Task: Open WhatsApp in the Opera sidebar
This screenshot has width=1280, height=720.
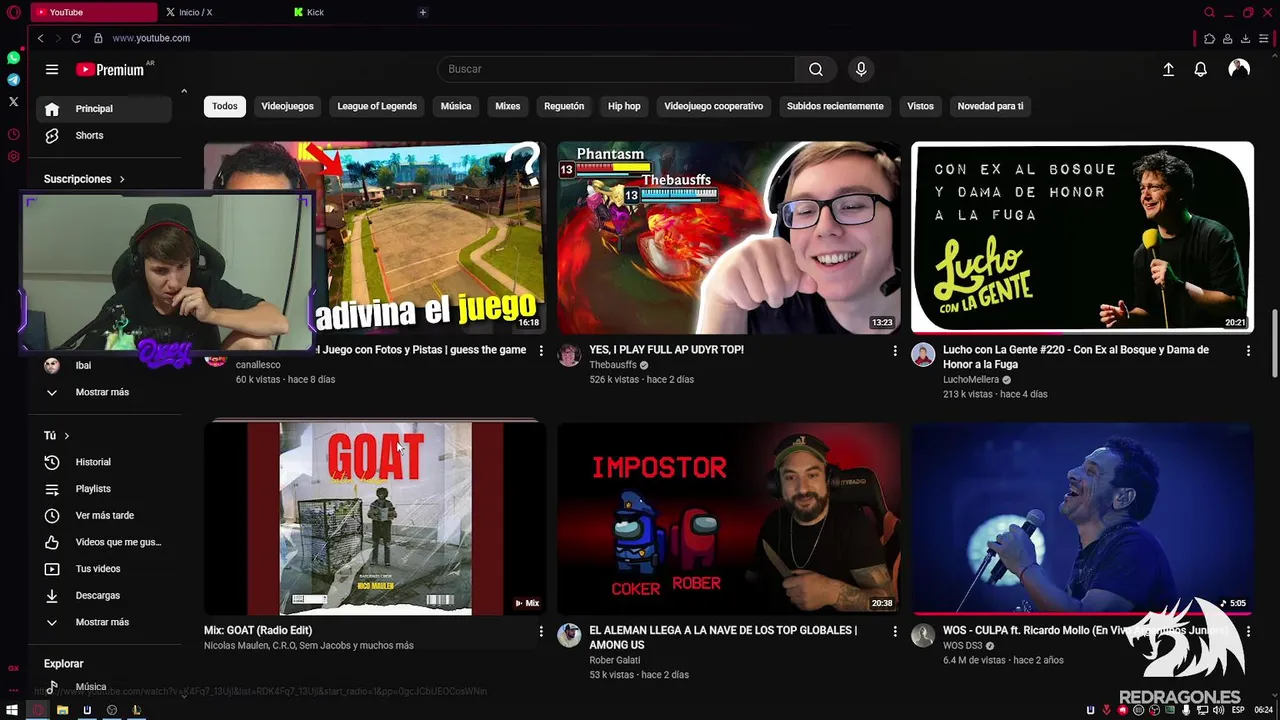Action: coord(14,58)
